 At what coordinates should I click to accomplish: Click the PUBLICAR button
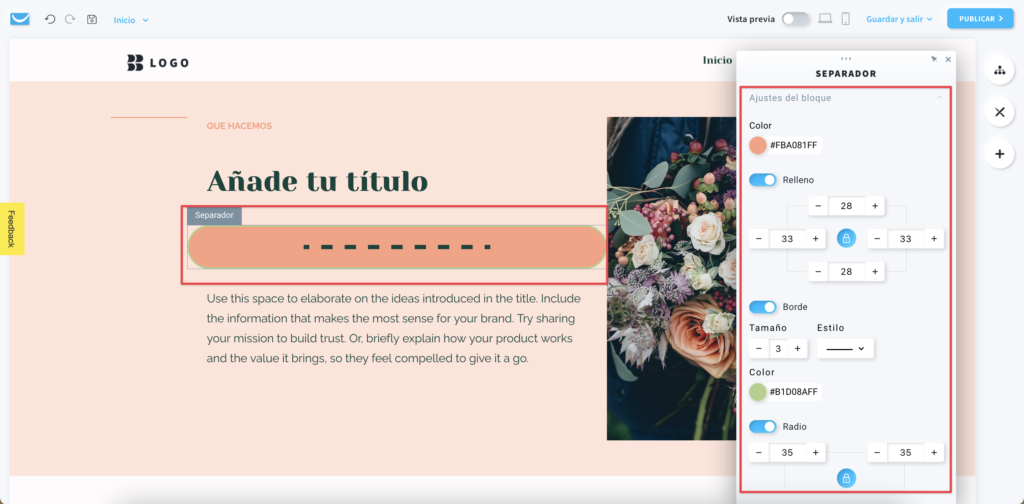[980, 19]
